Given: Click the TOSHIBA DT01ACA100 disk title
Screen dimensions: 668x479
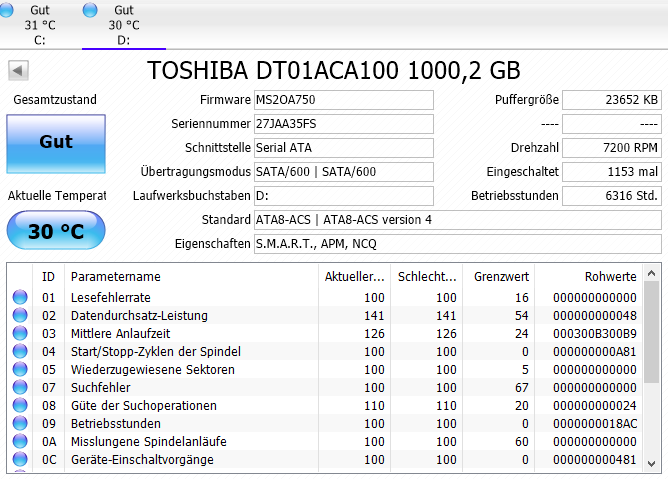Looking at the screenshot, I should tap(334, 70).
